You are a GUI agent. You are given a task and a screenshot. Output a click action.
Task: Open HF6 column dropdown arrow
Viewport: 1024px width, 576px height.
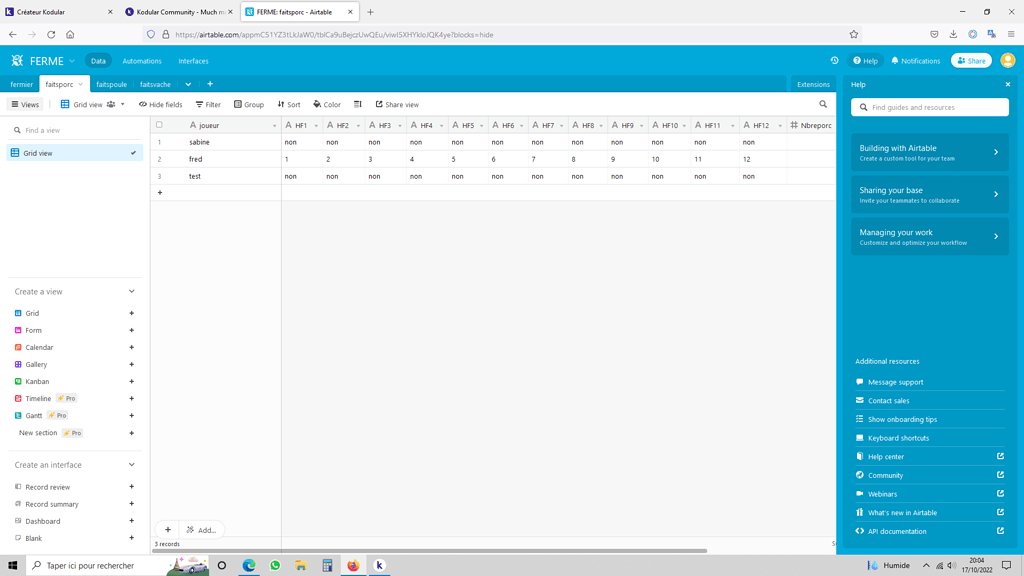(521, 125)
